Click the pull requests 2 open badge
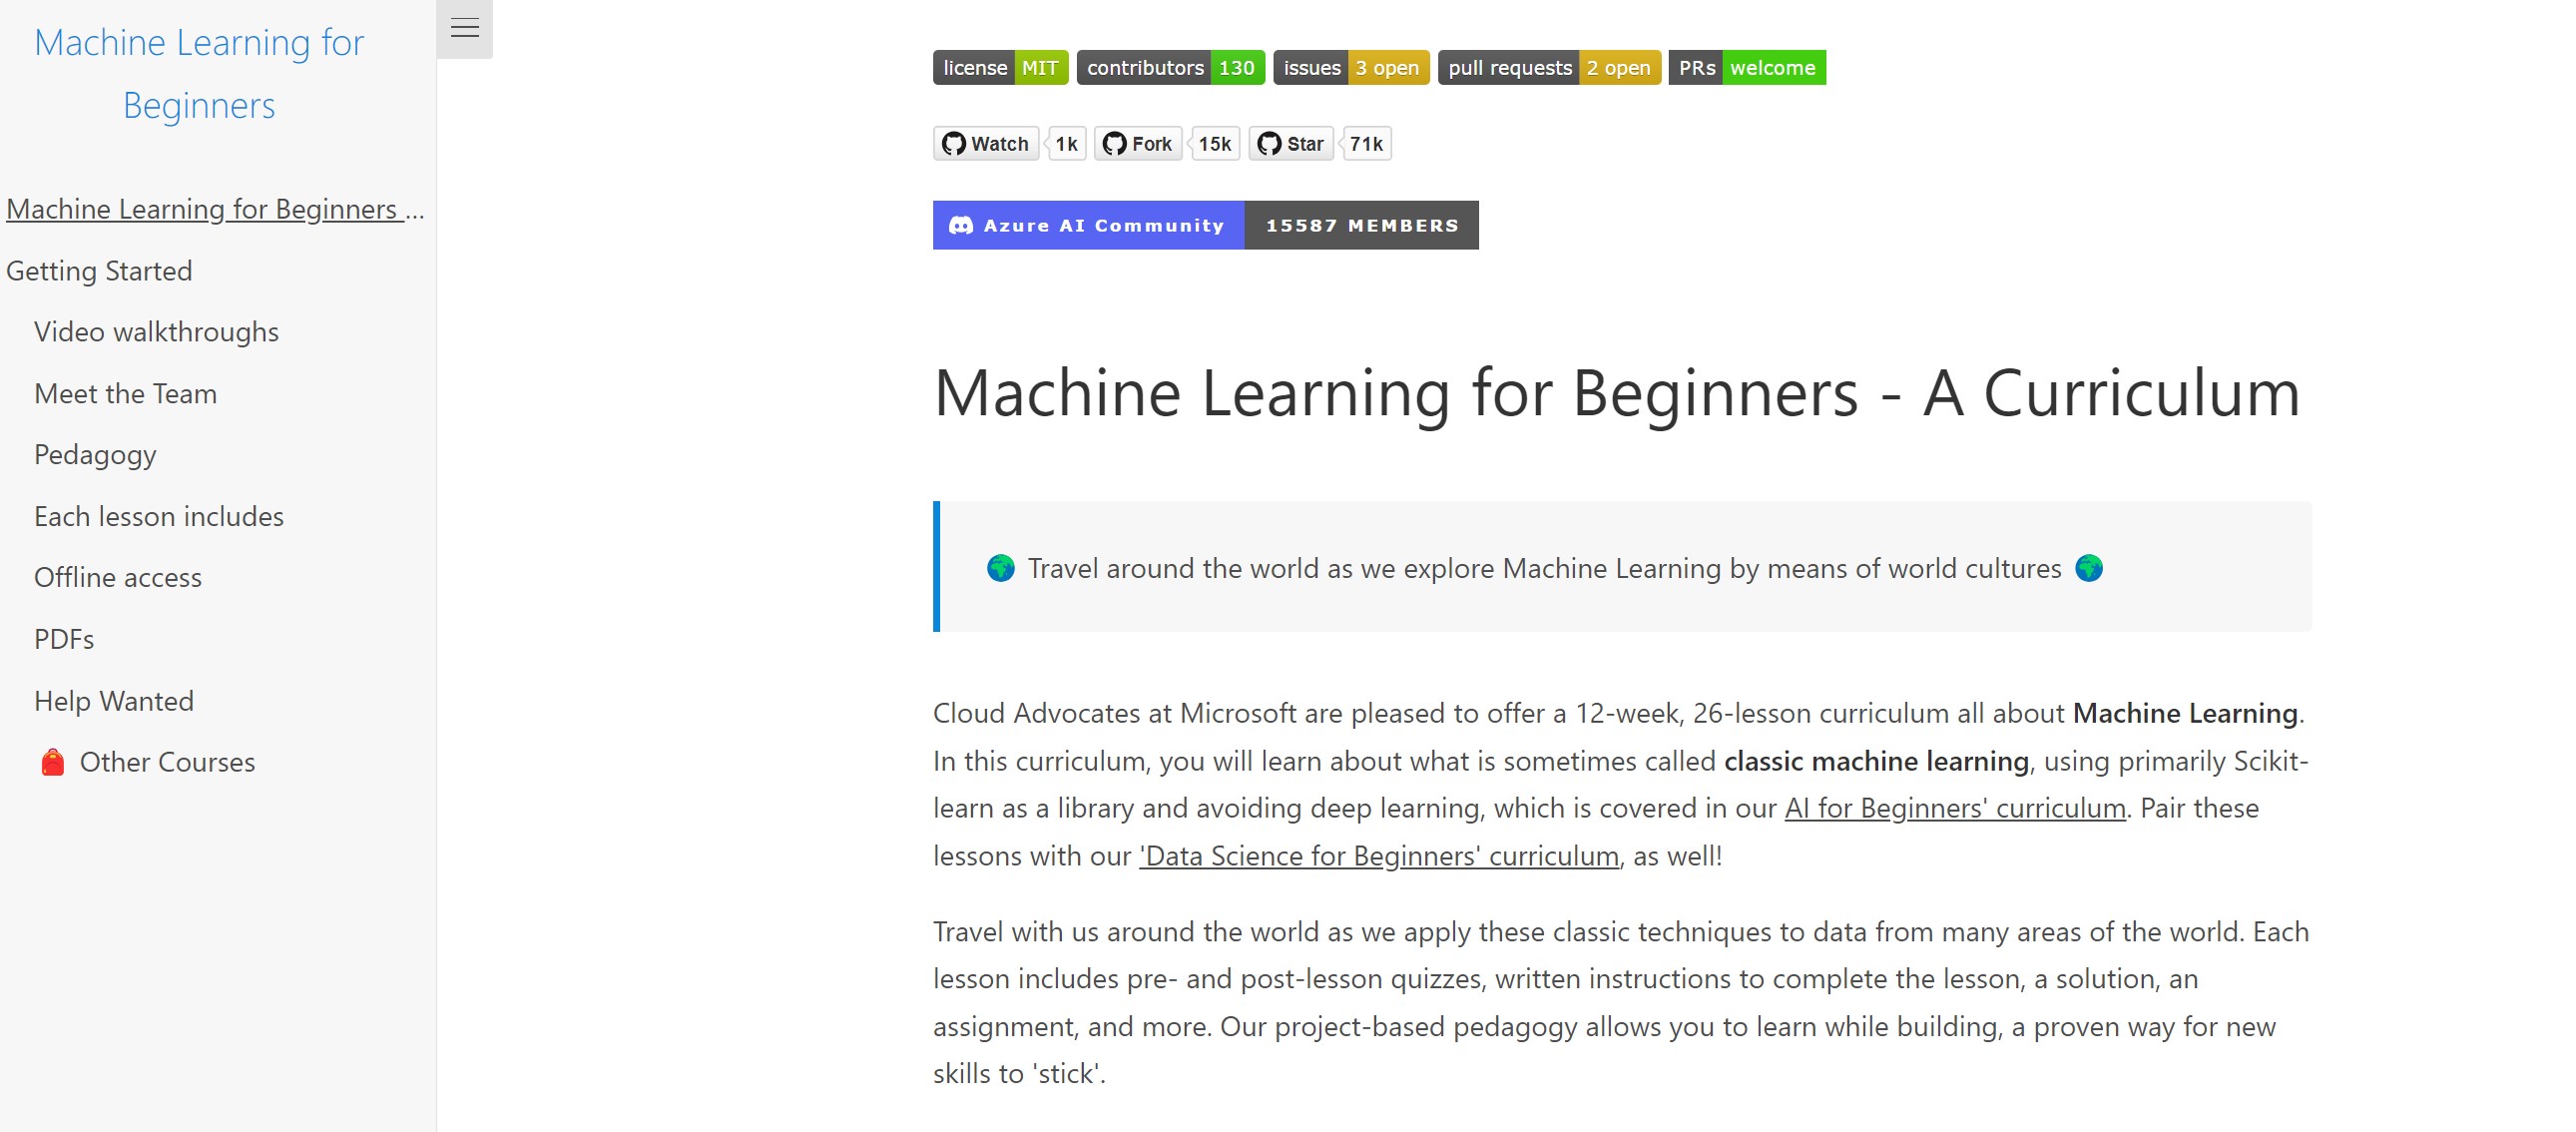2576x1132 pixels. (x=1549, y=67)
